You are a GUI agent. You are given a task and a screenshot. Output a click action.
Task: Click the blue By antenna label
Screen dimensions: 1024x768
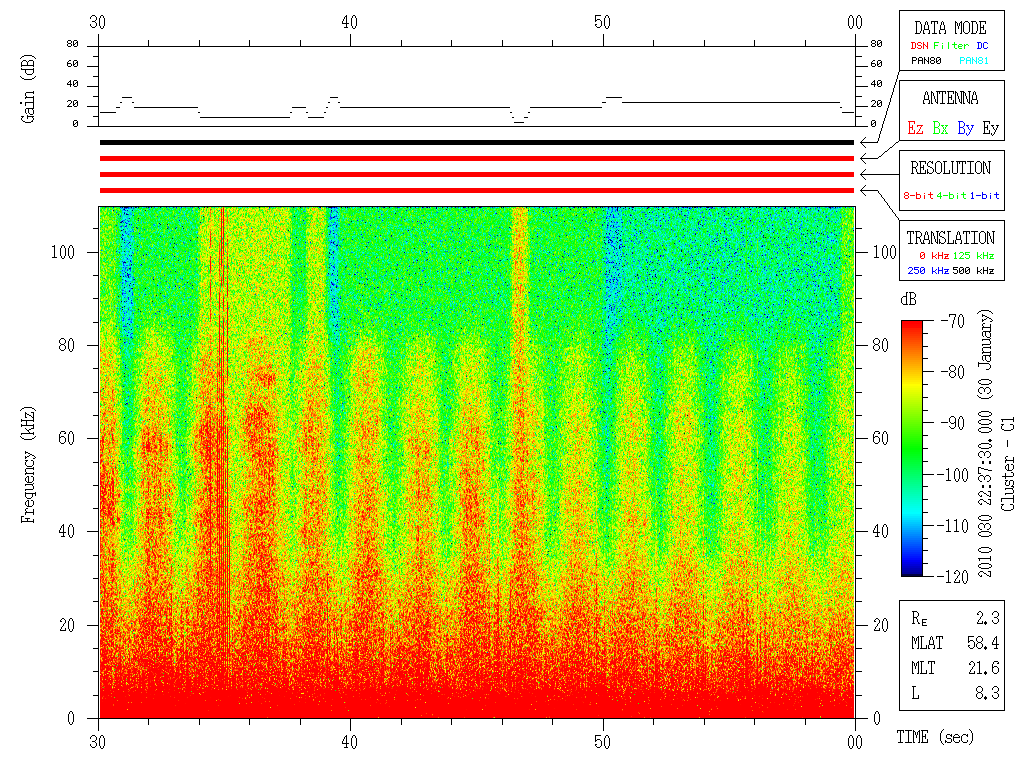click(966, 128)
